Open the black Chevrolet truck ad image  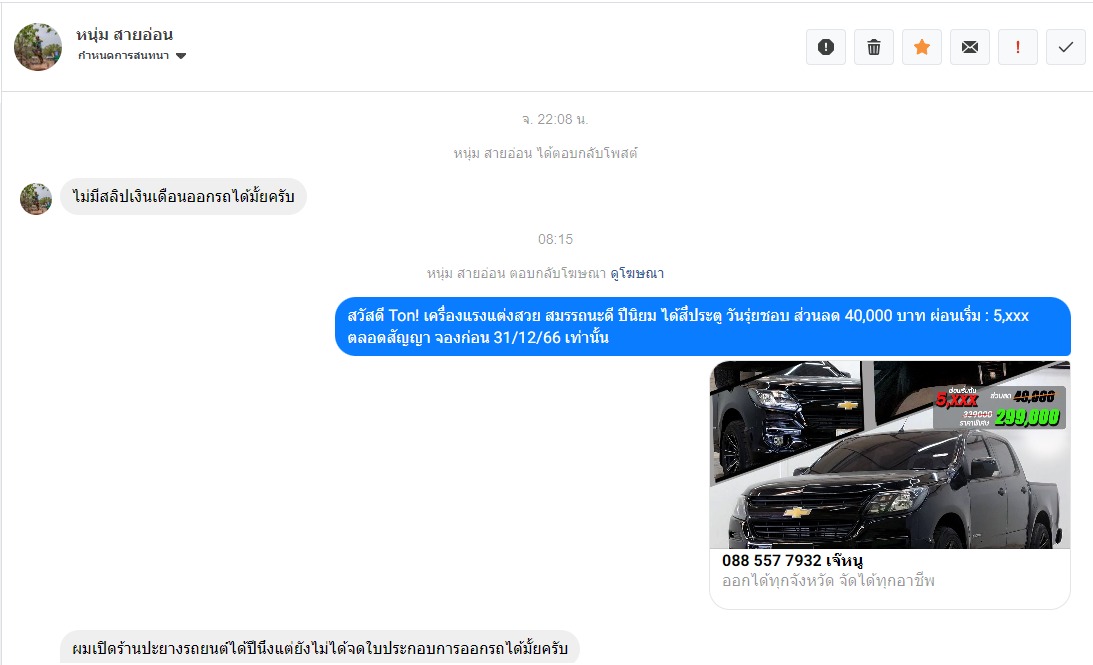[889, 454]
